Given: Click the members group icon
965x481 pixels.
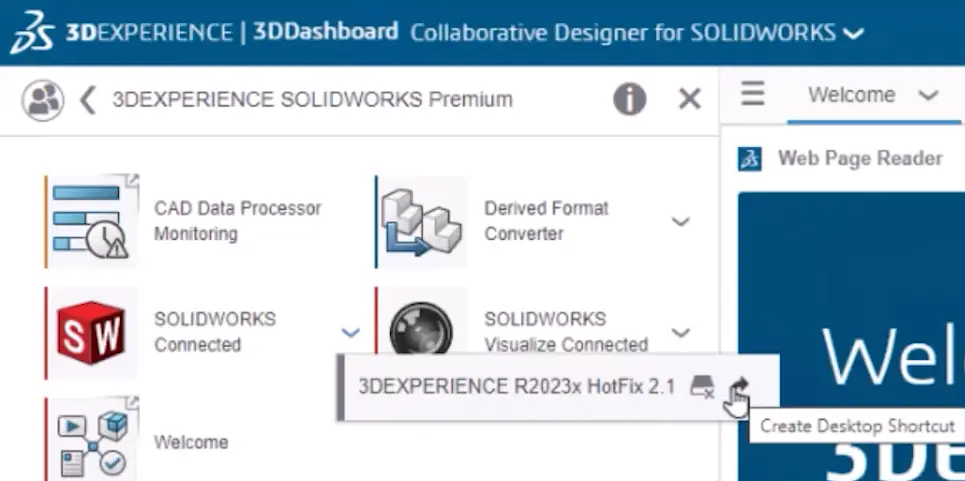Looking at the screenshot, I should [x=42, y=100].
